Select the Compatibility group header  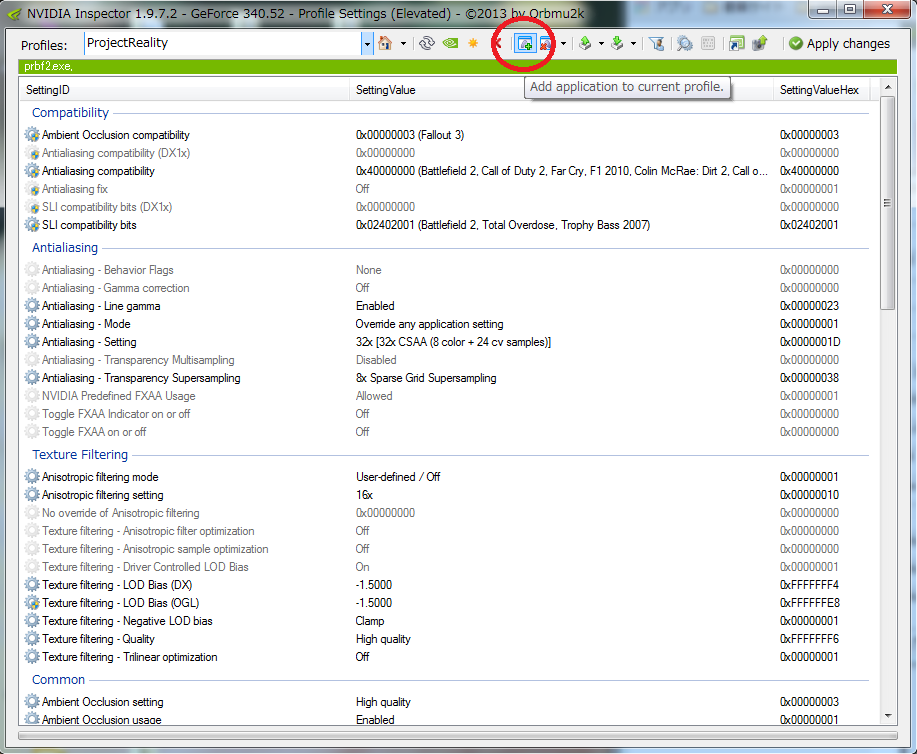point(70,113)
